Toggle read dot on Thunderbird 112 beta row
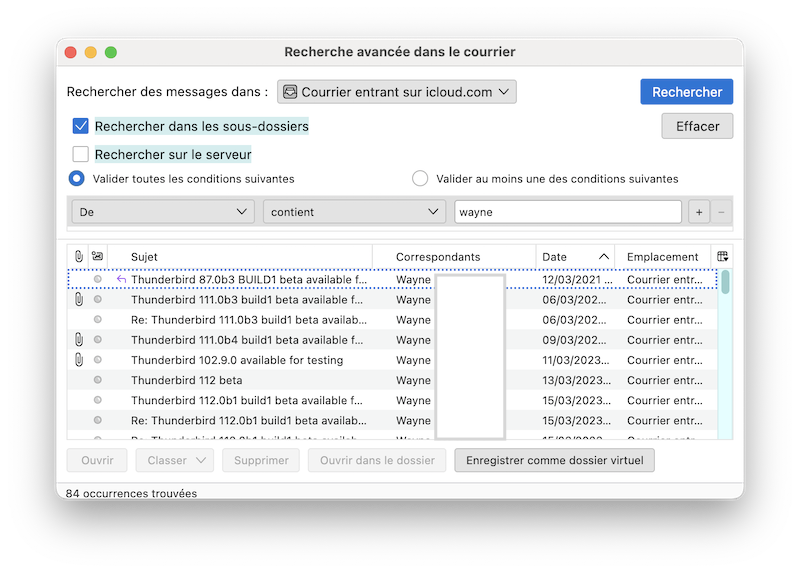 [97, 380]
